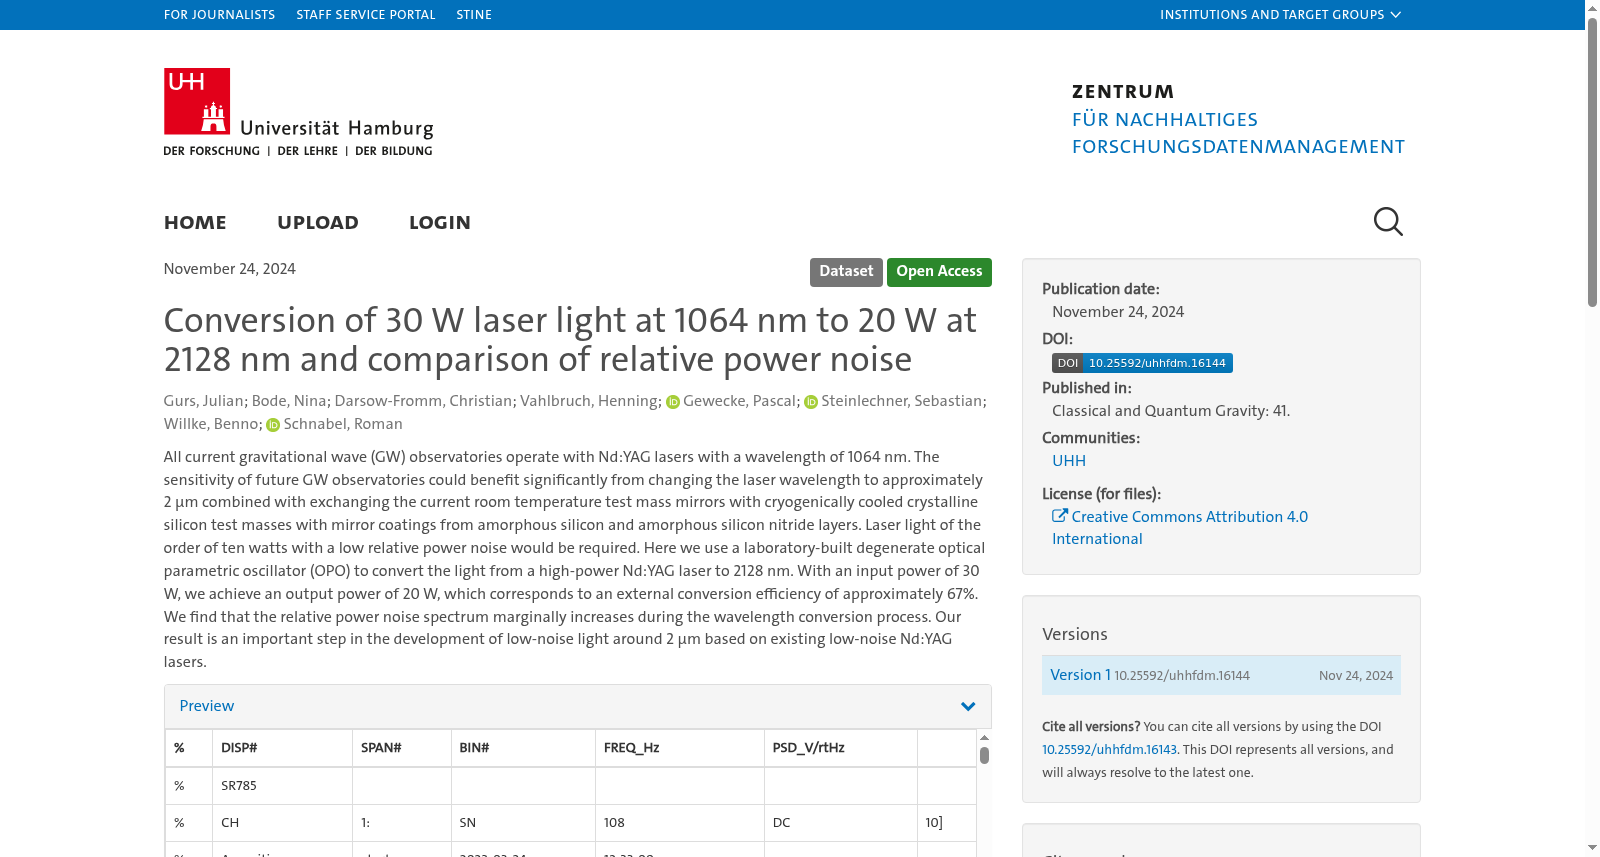Click the DC table cell
This screenshot has width=1600, height=857.
841,823
